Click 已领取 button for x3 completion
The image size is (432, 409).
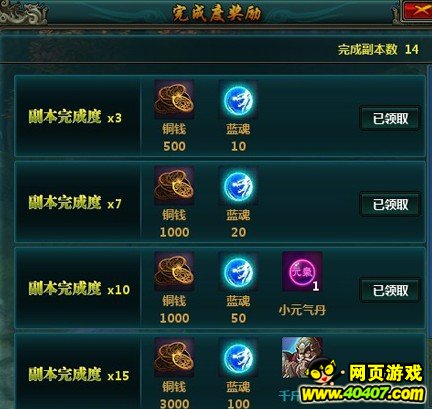coord(390,118)
